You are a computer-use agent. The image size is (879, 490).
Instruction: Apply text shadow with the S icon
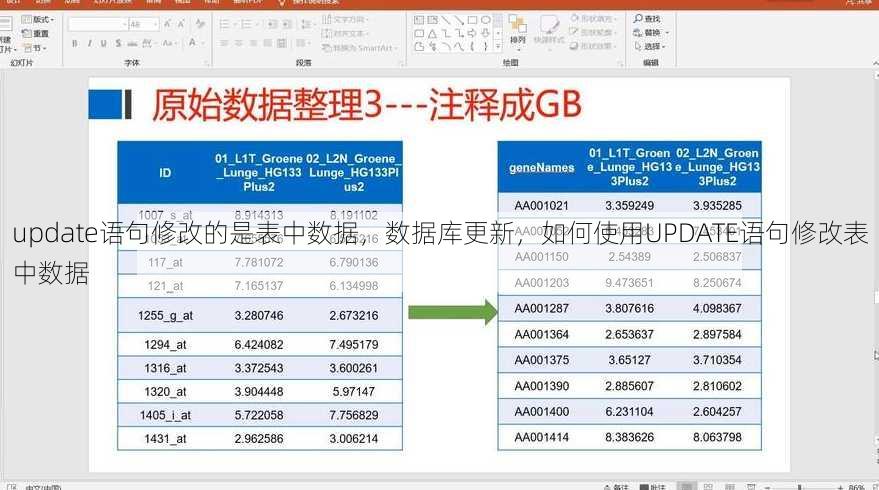pos(118,43)
